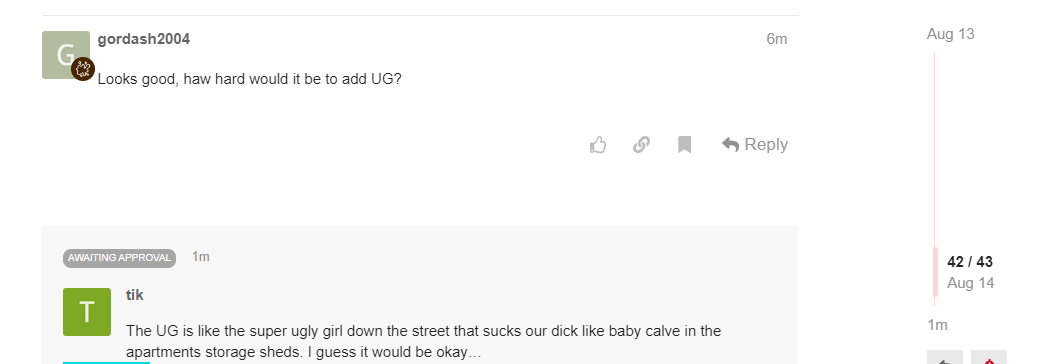Screen dimensions: 1058x364
Task: Click the 6m post timestamp
Action: [x=777, y=39]
